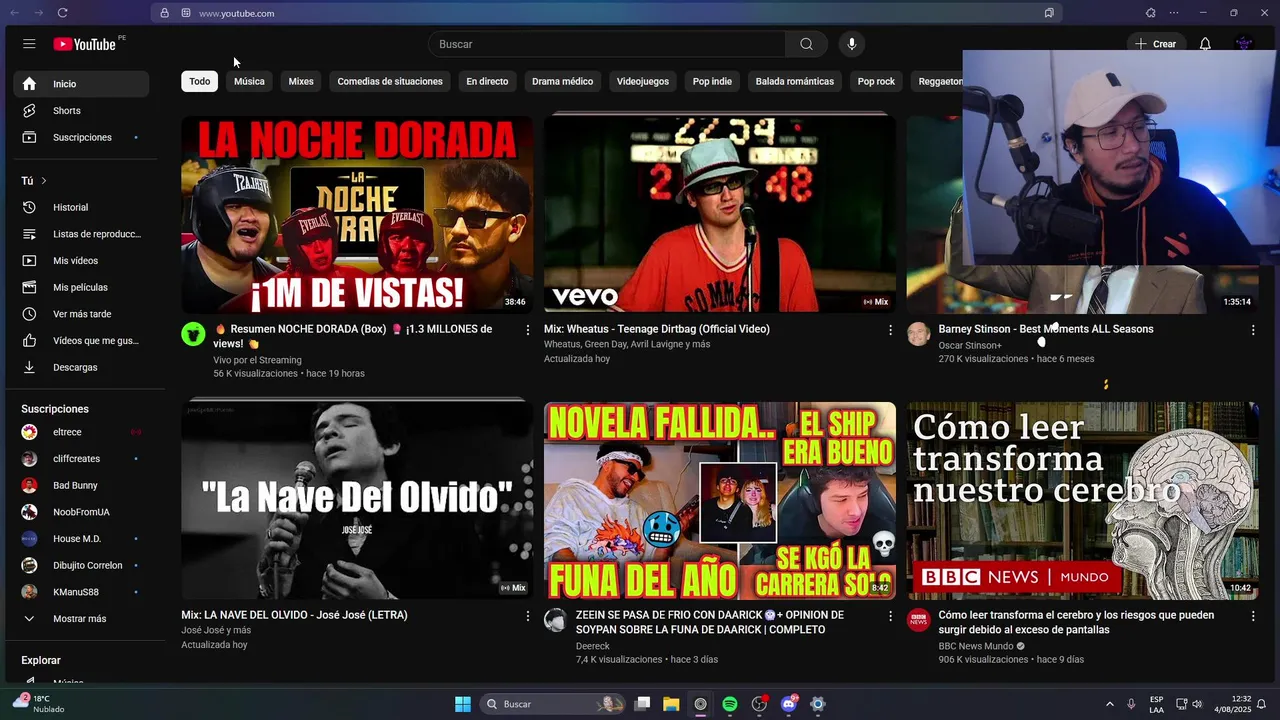Open BBC News Mundo channel avatar
Screen dimensions: 1280x720
[918, 620]
